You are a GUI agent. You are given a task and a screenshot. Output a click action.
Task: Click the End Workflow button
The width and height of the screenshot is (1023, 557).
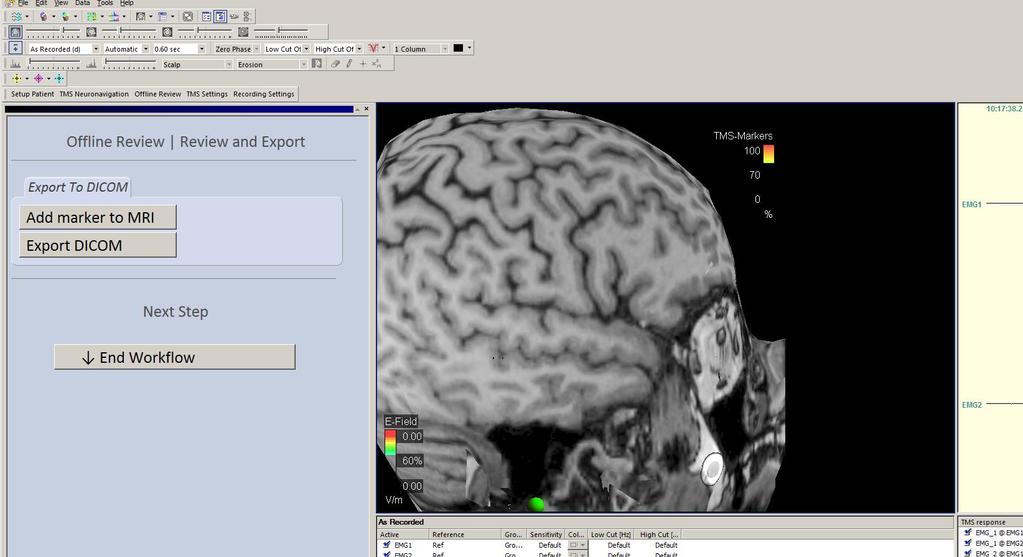point(175,357)
